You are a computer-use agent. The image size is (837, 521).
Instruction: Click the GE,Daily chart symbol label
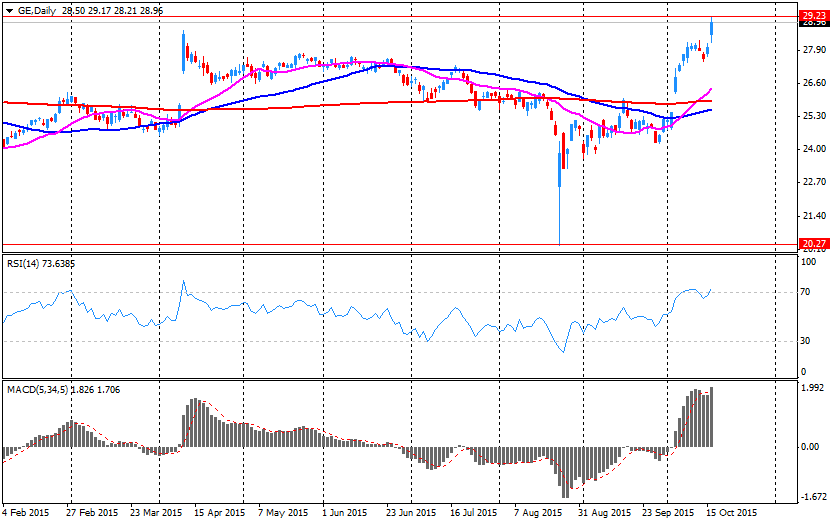pyautogui.click(x=37, y=11)
